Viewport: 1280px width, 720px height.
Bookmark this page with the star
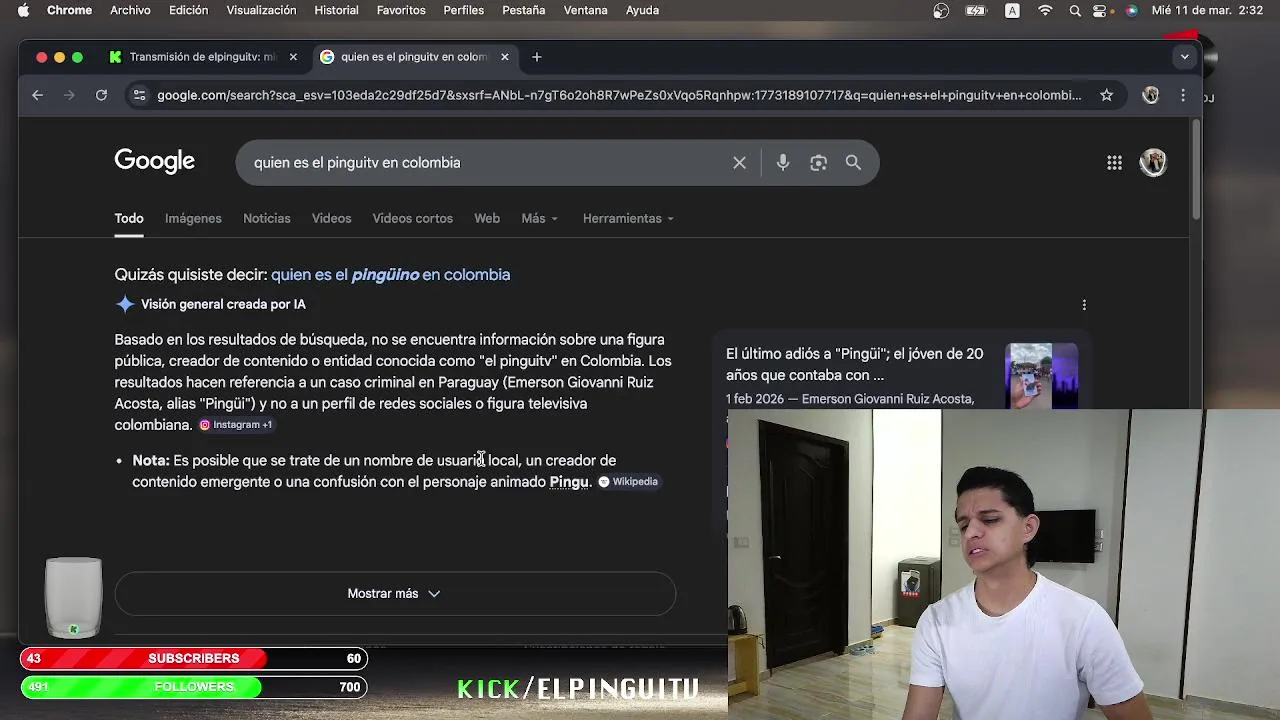tap(1106, 95)
